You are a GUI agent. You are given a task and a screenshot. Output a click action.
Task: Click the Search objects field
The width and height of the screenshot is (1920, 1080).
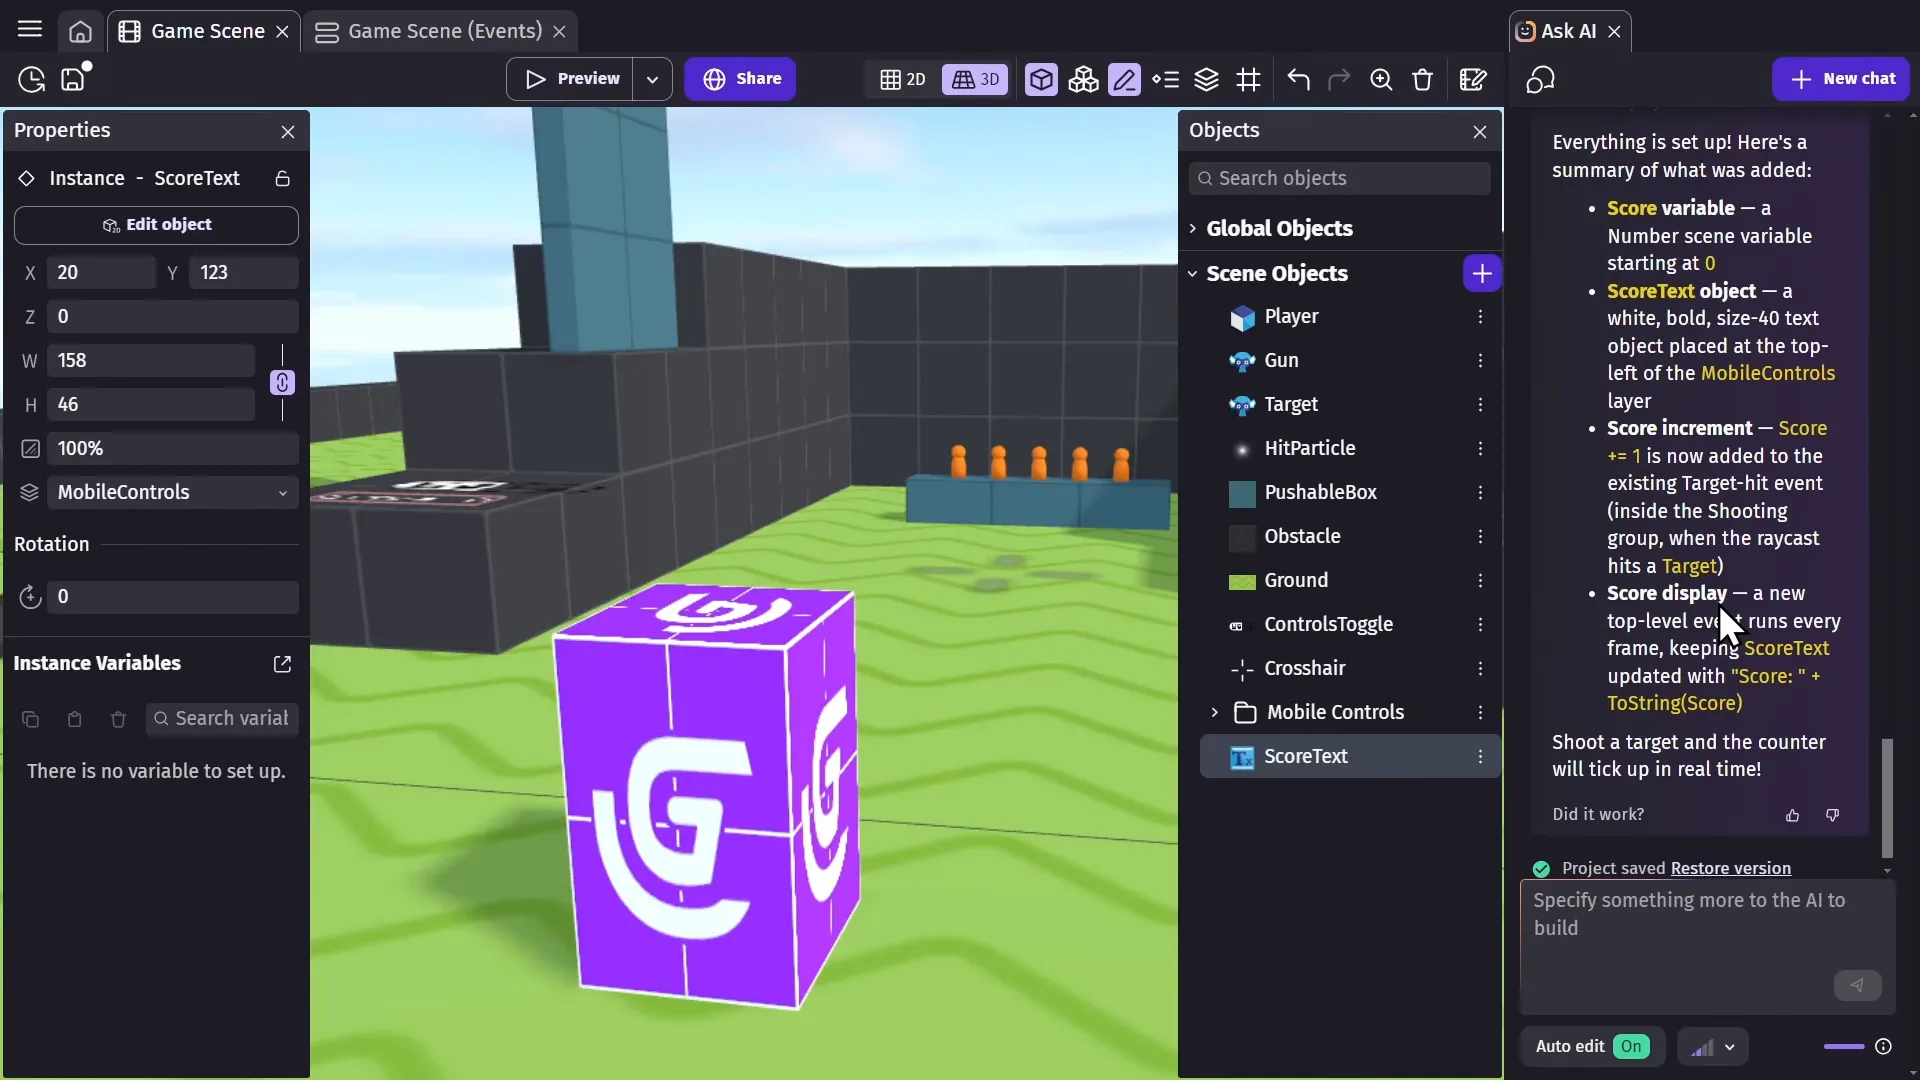(x=1339, y=178)
